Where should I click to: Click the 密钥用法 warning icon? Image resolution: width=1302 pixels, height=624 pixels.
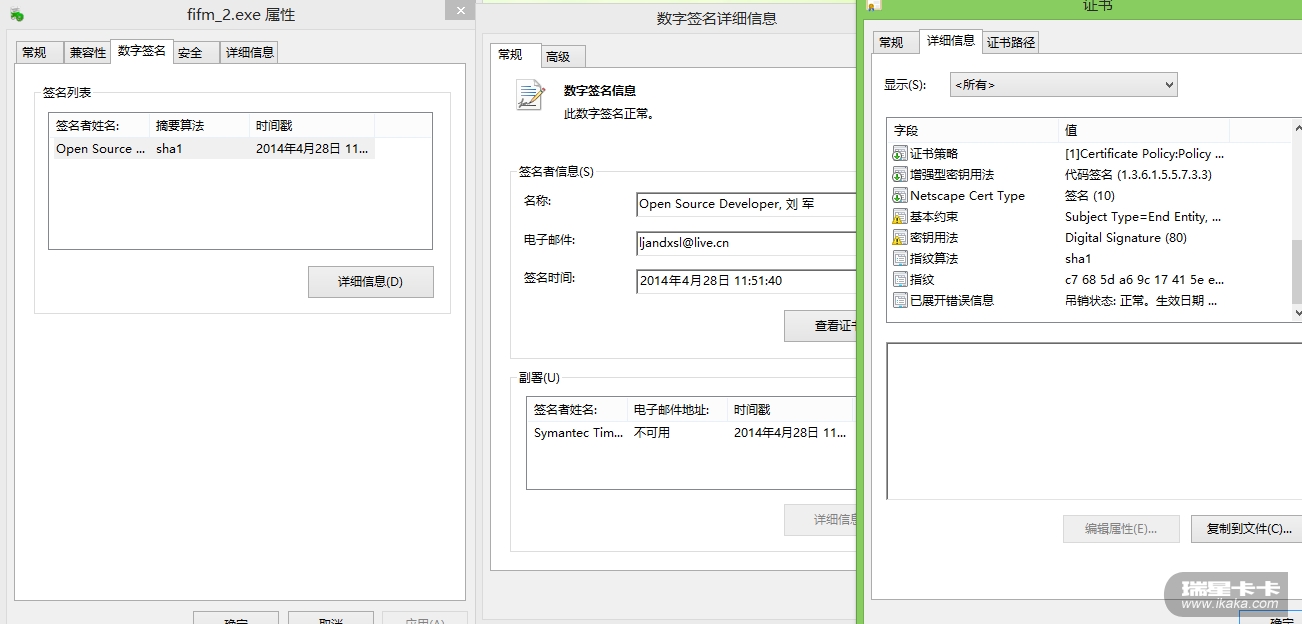899,238
